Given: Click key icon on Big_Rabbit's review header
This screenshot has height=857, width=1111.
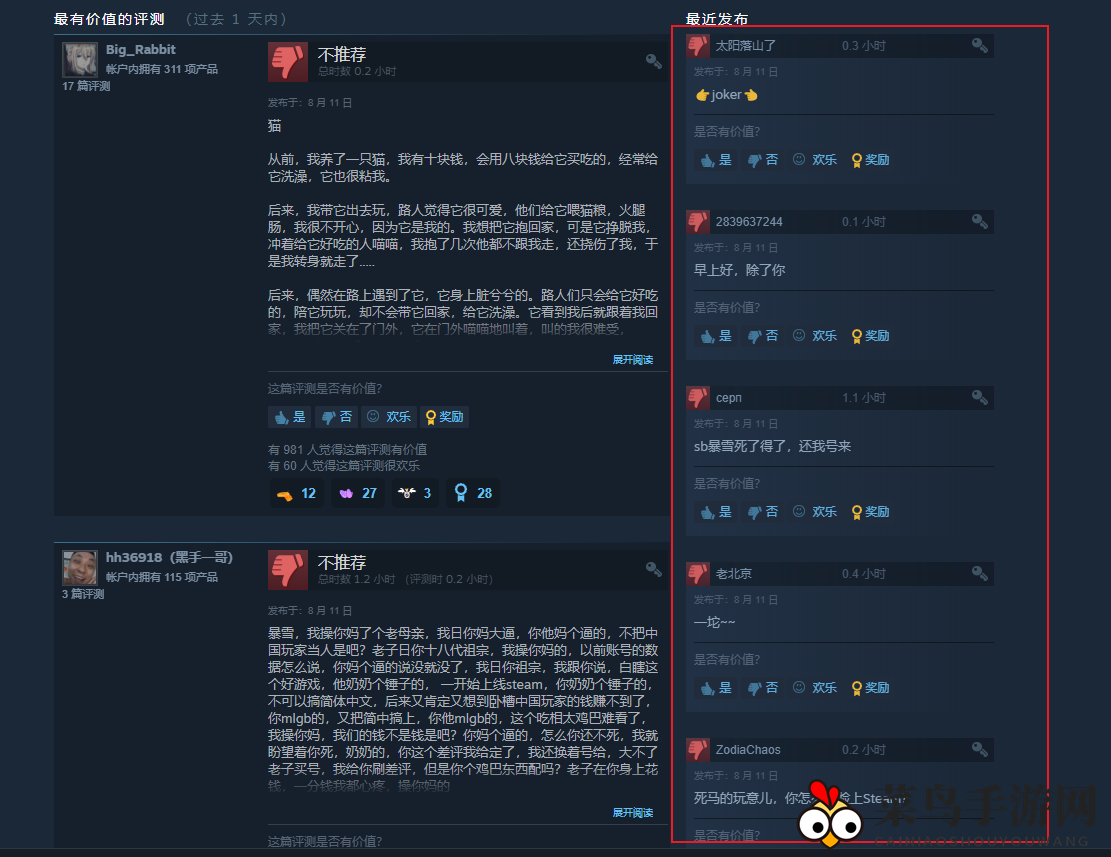Looking at the screenshot, I should [x=653, y=61].
